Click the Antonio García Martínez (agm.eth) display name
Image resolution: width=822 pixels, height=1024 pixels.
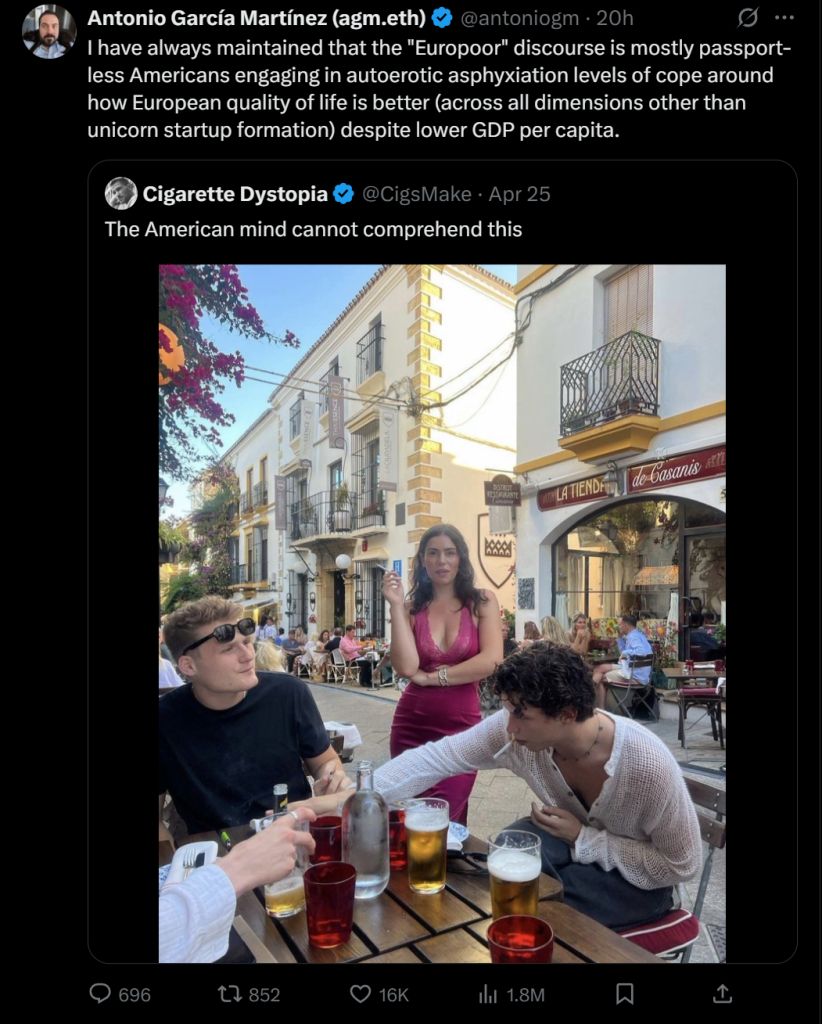pos(257,18)
